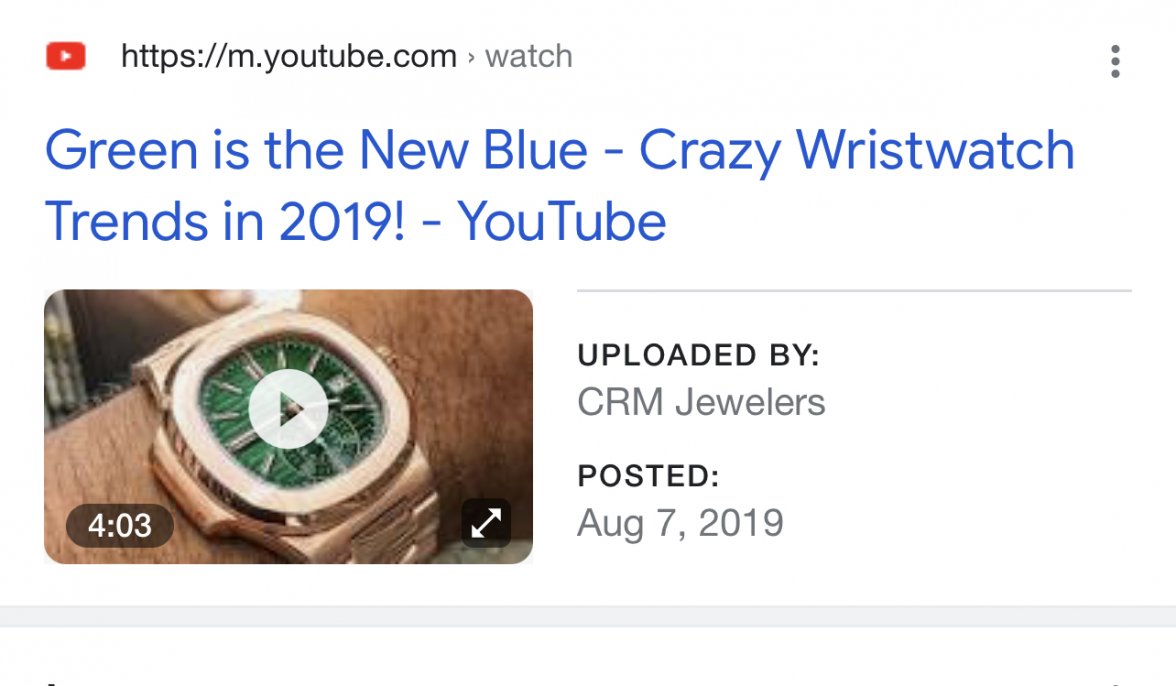Play the video with the circular play button
The width and height of the screenshot is (1176, 686).
tap(288, 409)
